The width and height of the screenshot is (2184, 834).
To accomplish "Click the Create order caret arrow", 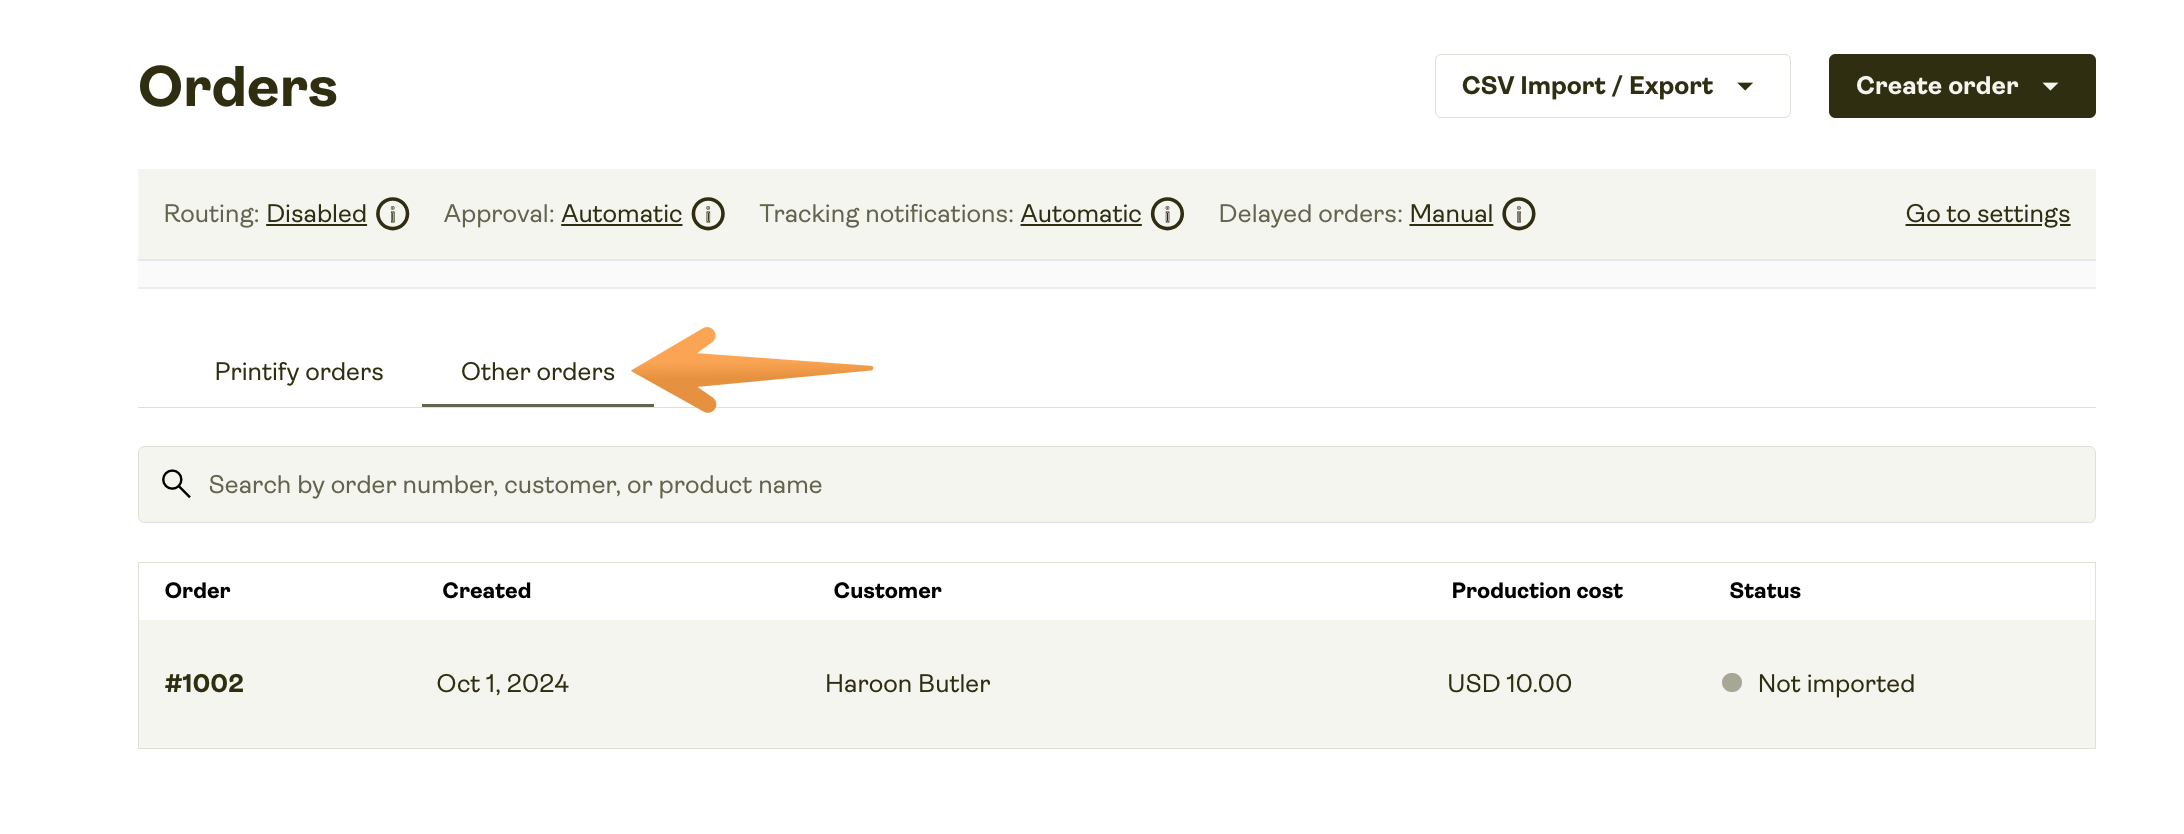I will [x=2051, y=87].
